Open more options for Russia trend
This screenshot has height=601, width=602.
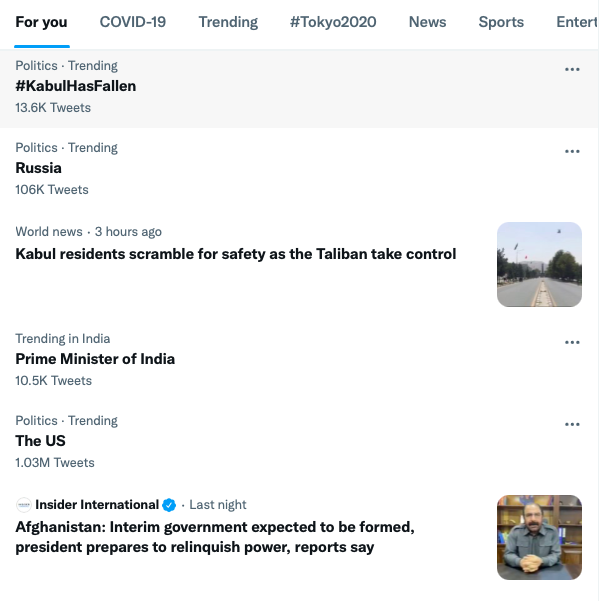coord(572,152)
